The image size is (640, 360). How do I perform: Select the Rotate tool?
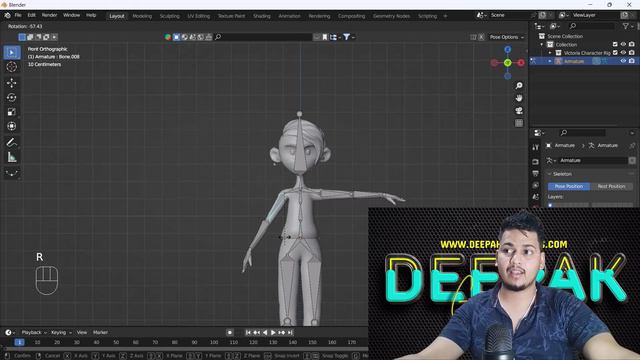point(12,98)
